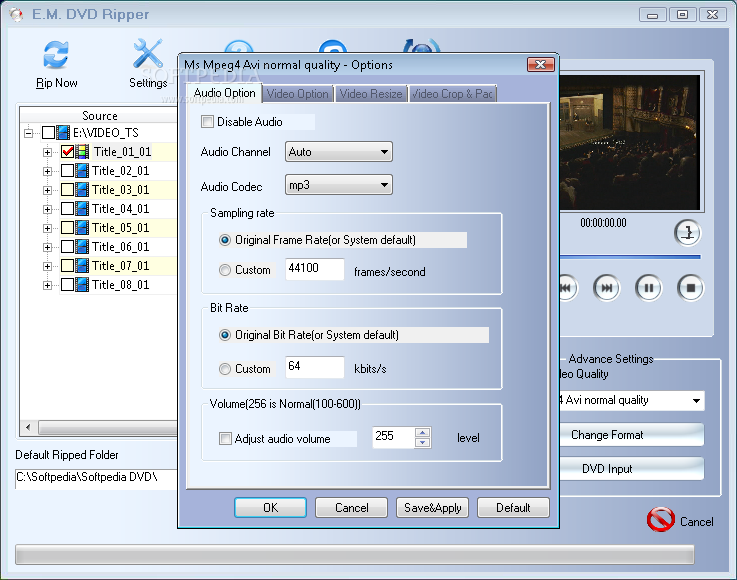Open the Audio Channel dropdown
737x580 pixels.
338,152
